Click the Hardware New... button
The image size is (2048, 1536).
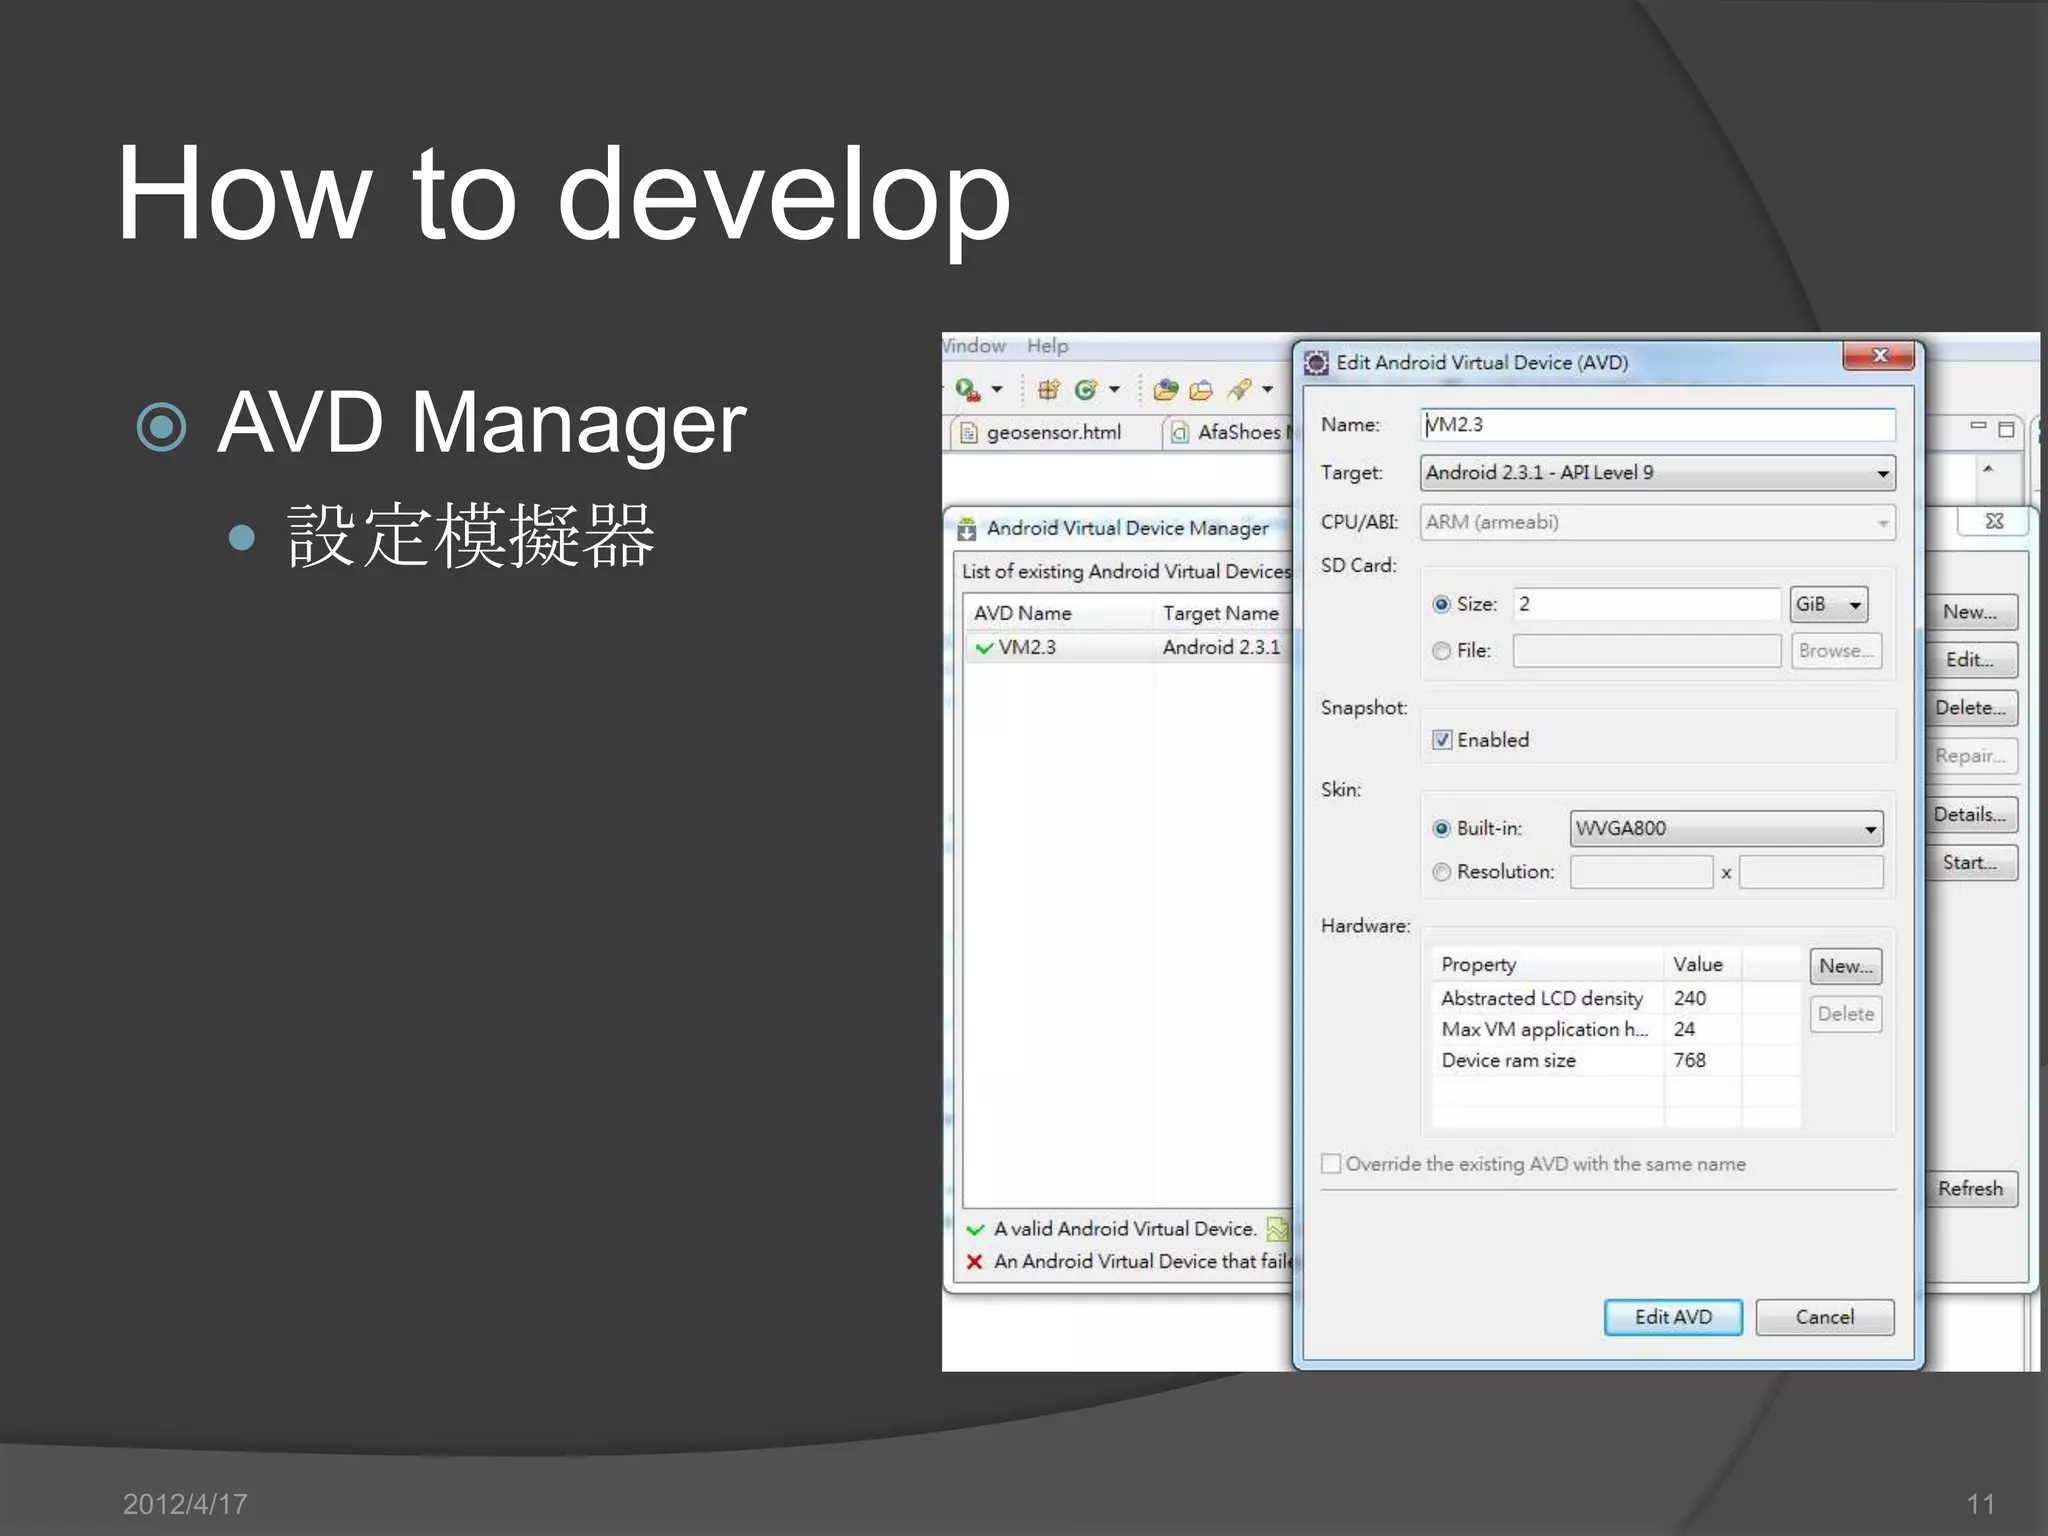(1846, 966)
